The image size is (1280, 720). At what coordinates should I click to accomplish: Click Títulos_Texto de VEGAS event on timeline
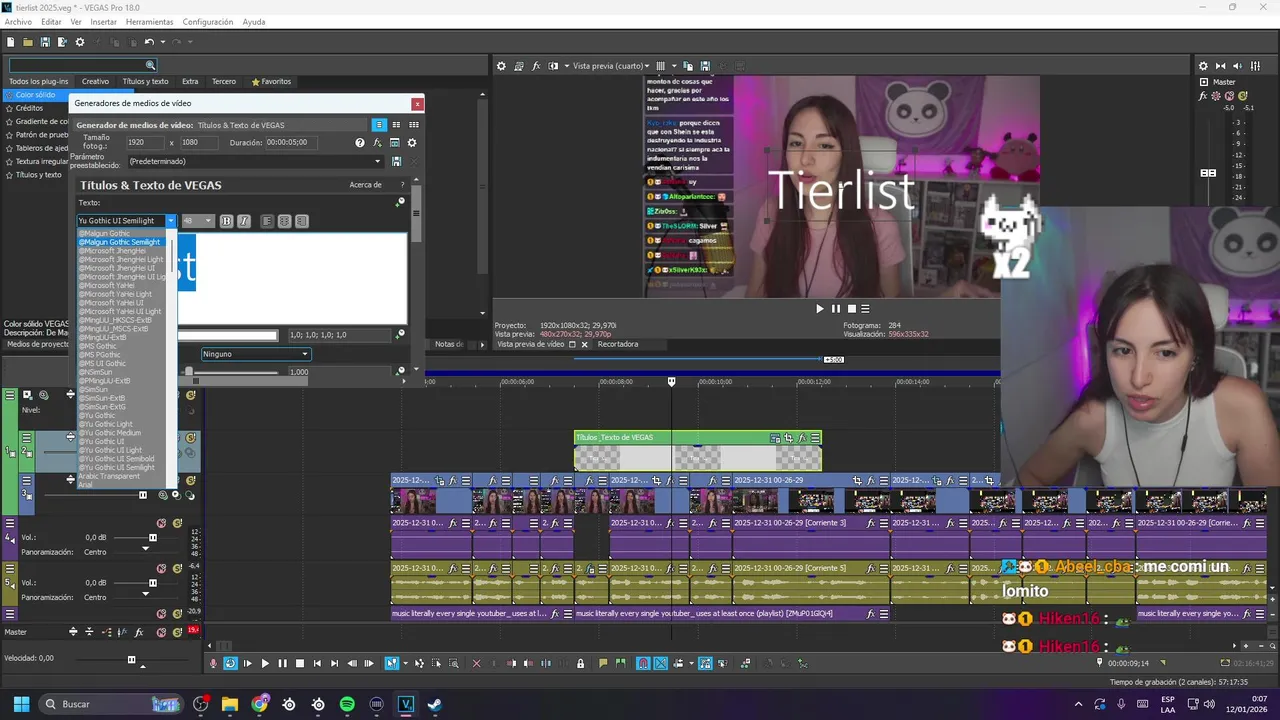(697, 451)
